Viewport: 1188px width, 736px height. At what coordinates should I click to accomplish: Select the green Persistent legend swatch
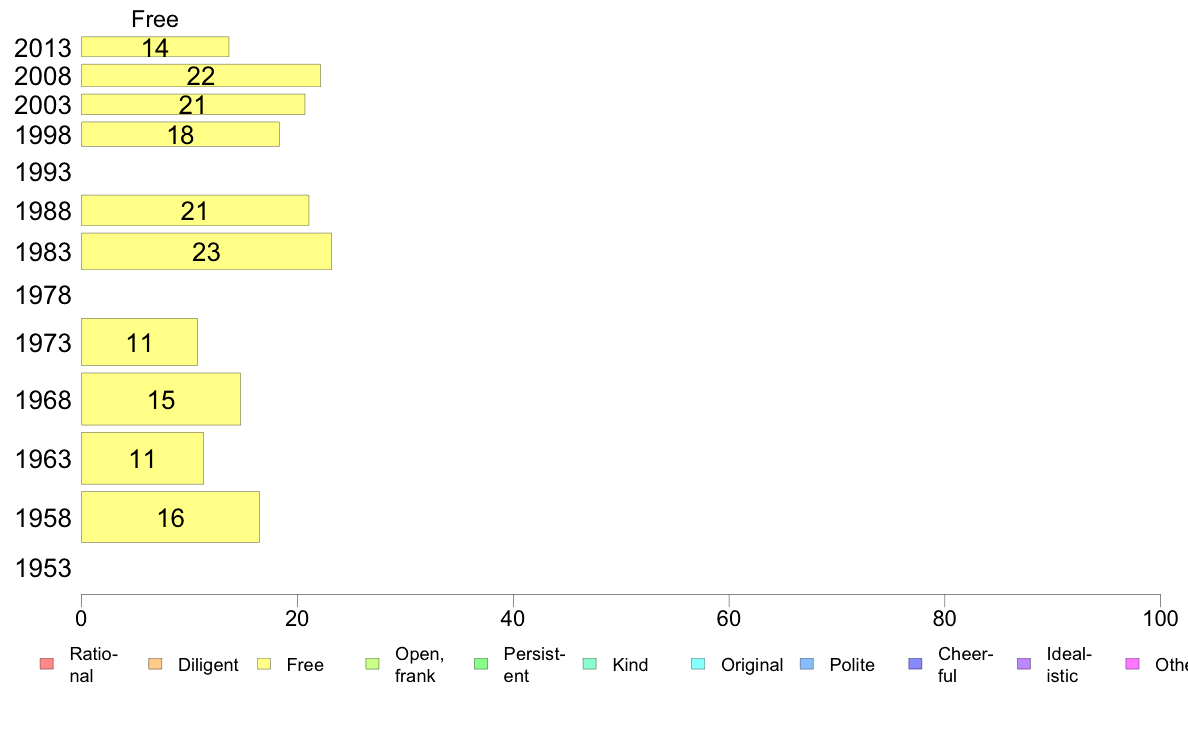pos(481,664)
